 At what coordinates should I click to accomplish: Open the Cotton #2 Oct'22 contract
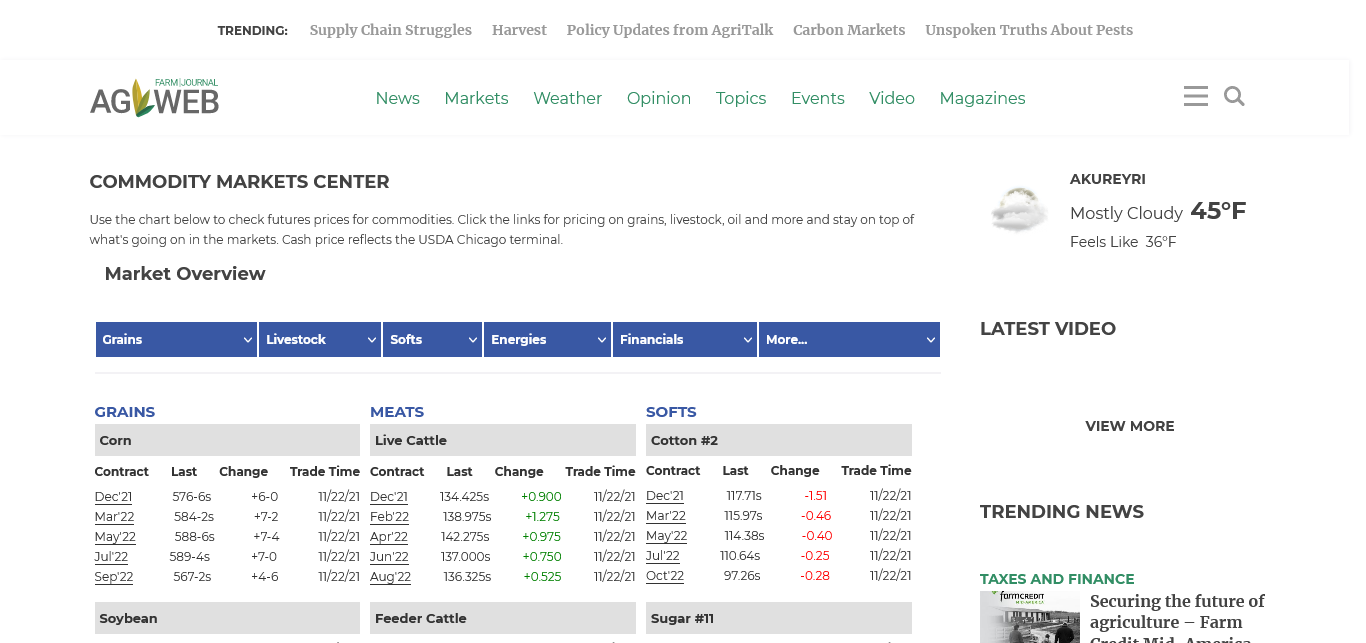665,576
